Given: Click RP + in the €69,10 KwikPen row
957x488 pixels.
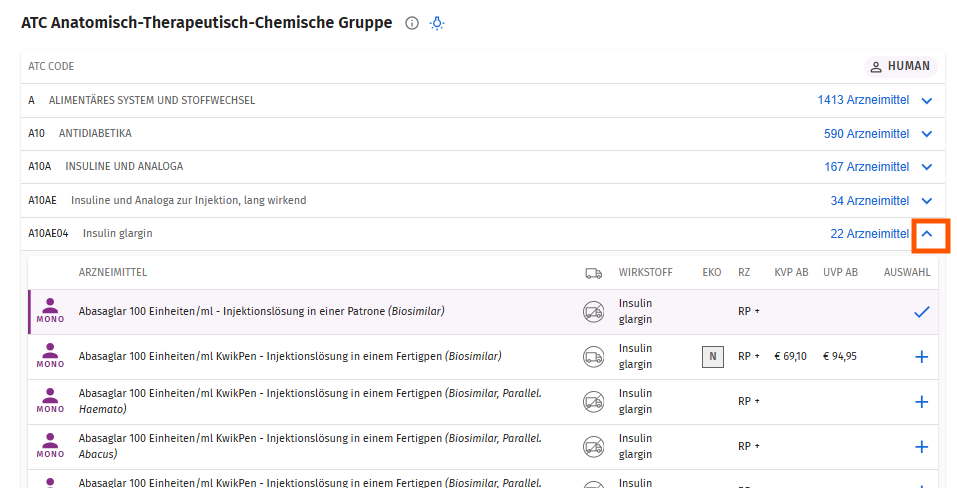Looking at the screenshot, I should 749,356.
